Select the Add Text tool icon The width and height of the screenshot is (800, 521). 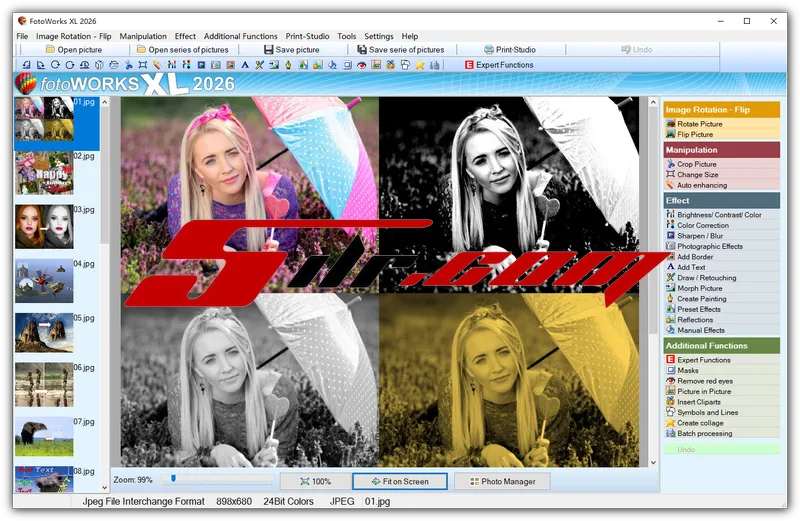click(x=671, y=267)
